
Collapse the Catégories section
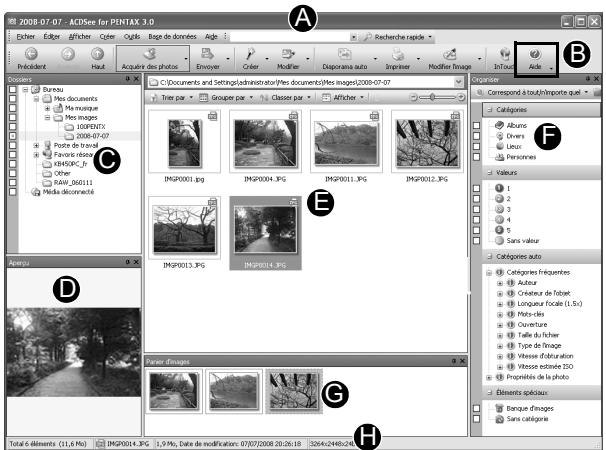pyautogui.click(x=490, y=110)
